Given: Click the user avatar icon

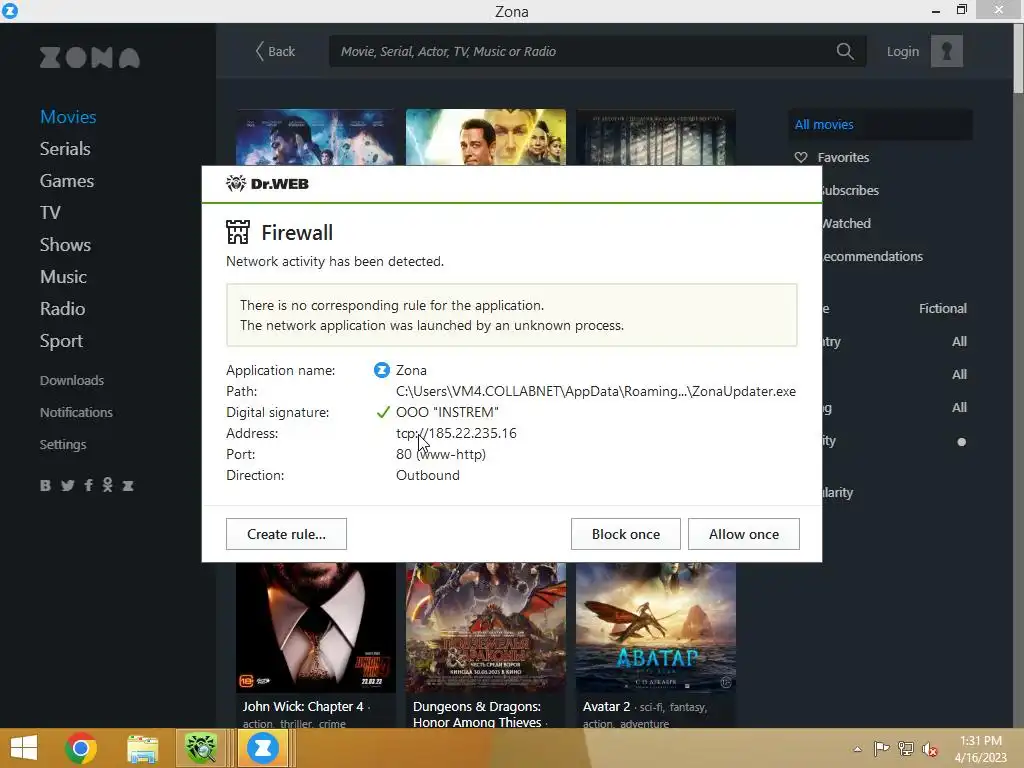Looking at the screenshot, I should pos(946,52).
